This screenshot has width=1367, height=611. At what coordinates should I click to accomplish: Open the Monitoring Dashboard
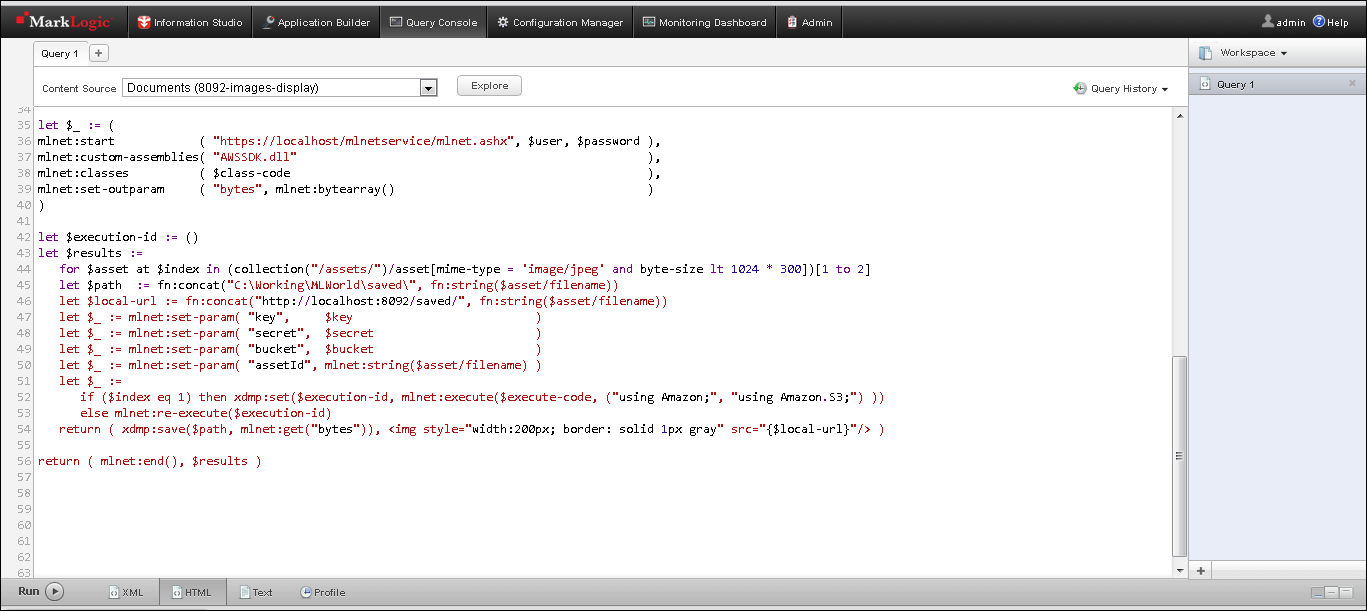(x=704, y=21)
